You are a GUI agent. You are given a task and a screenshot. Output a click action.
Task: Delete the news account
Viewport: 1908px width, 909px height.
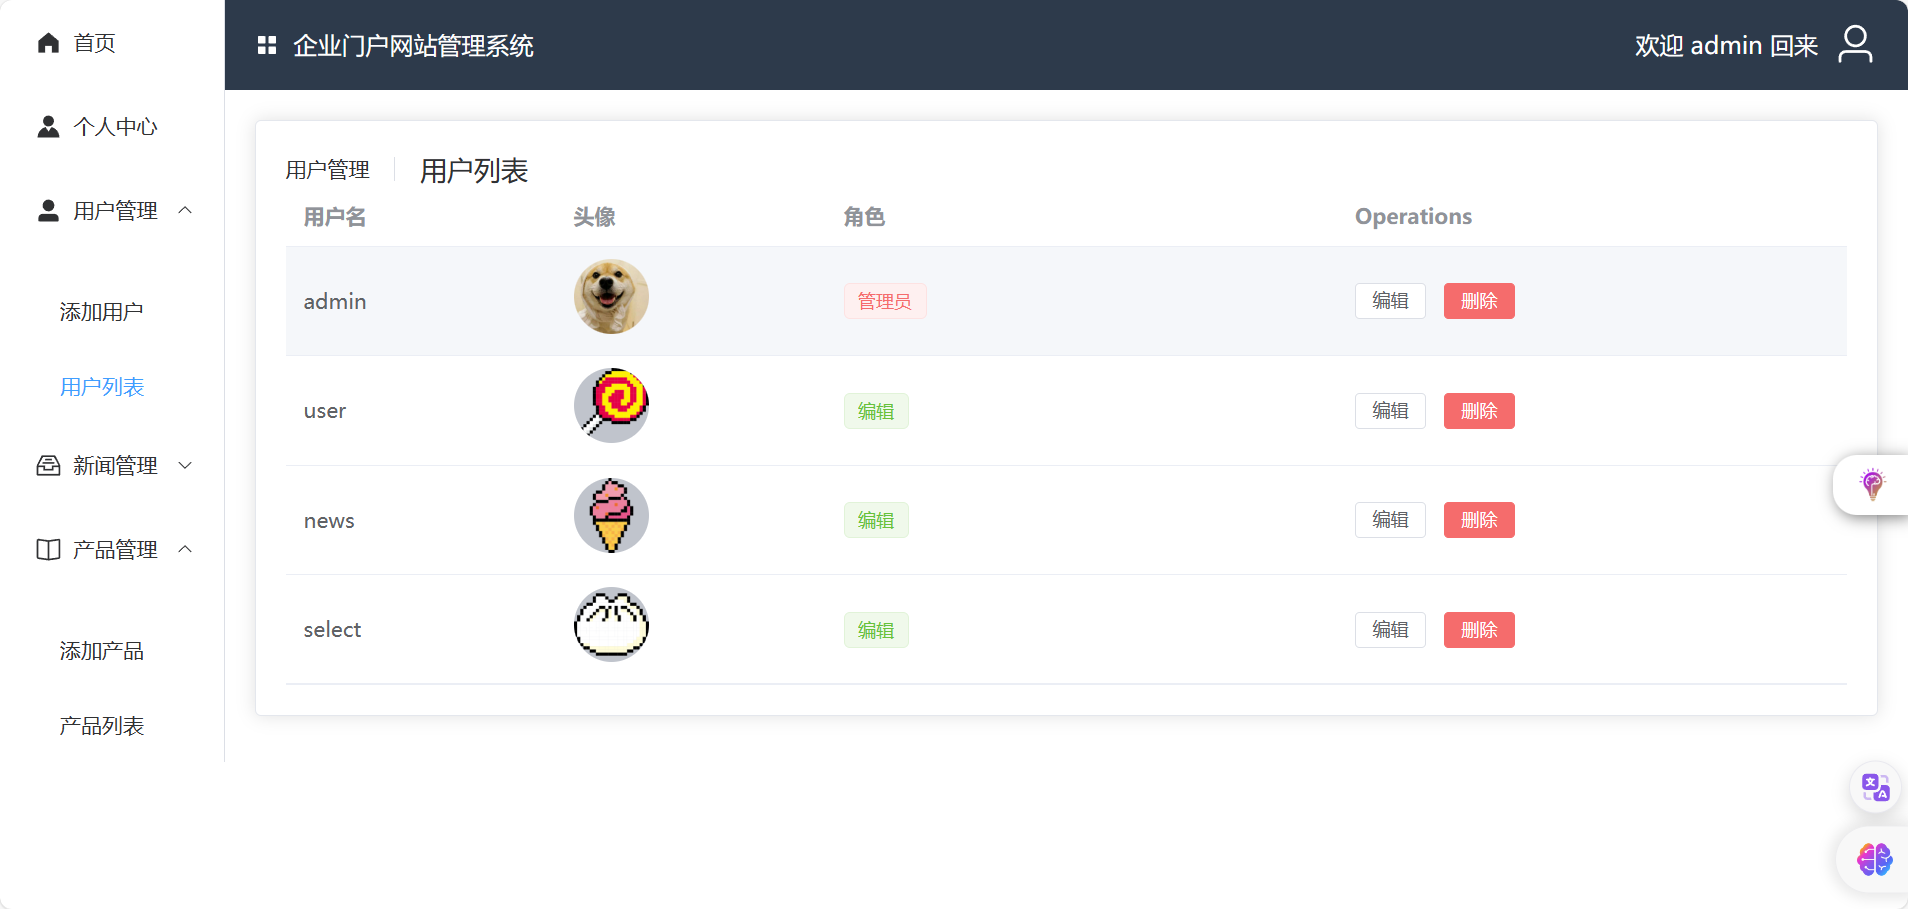coord(1479,520)
